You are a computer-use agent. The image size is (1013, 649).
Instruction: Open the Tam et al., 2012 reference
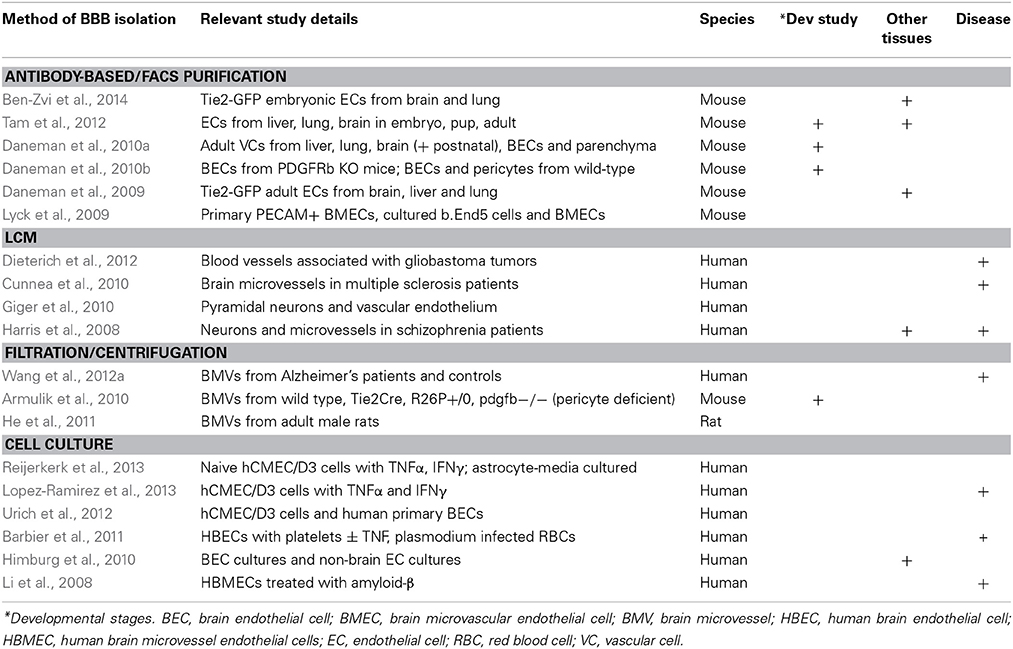click(x=54, y=123)
